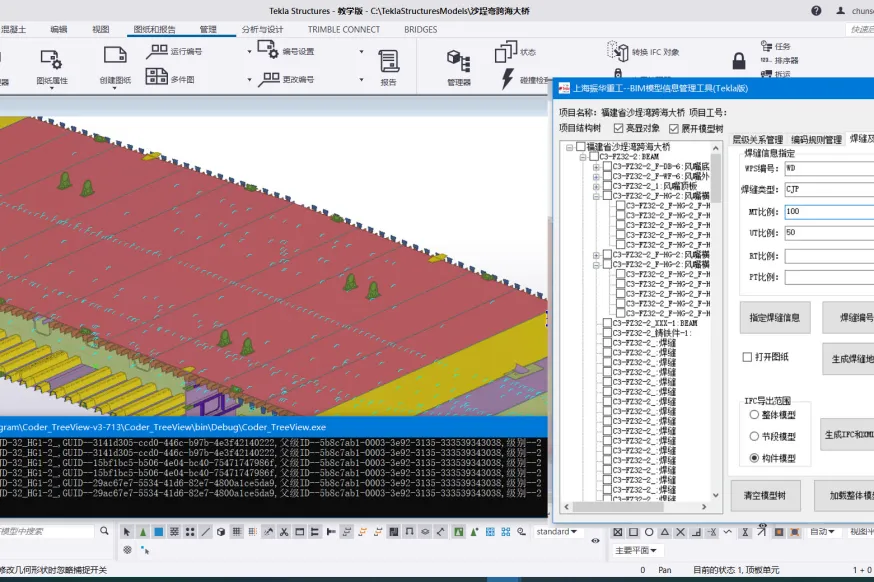Image resolution: width=874 pixels, height=582 pixels.
Task: Open the 报告 report icon
Action: coord(389,61)
